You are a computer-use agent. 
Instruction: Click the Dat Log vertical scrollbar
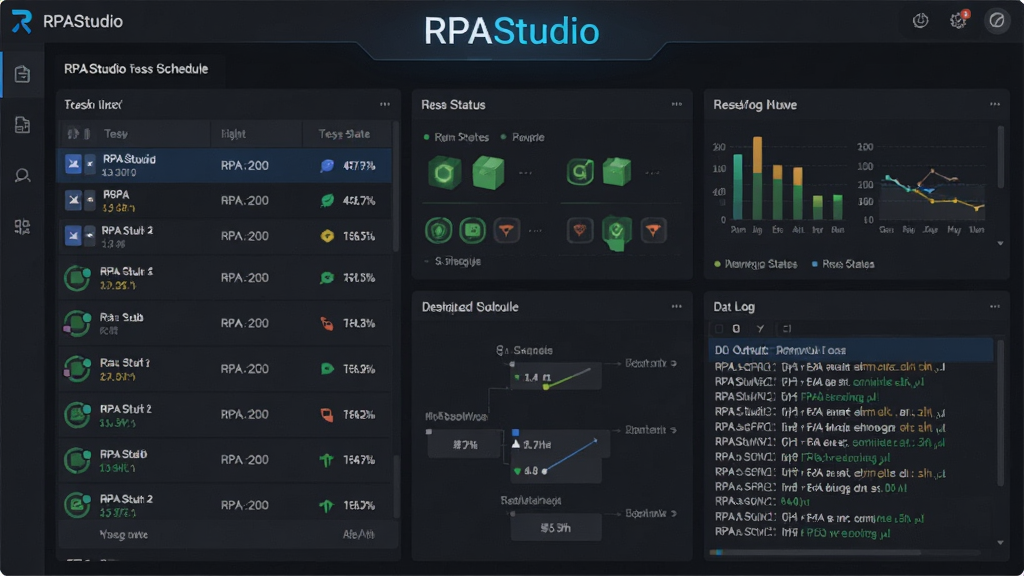coord(1000,413)
